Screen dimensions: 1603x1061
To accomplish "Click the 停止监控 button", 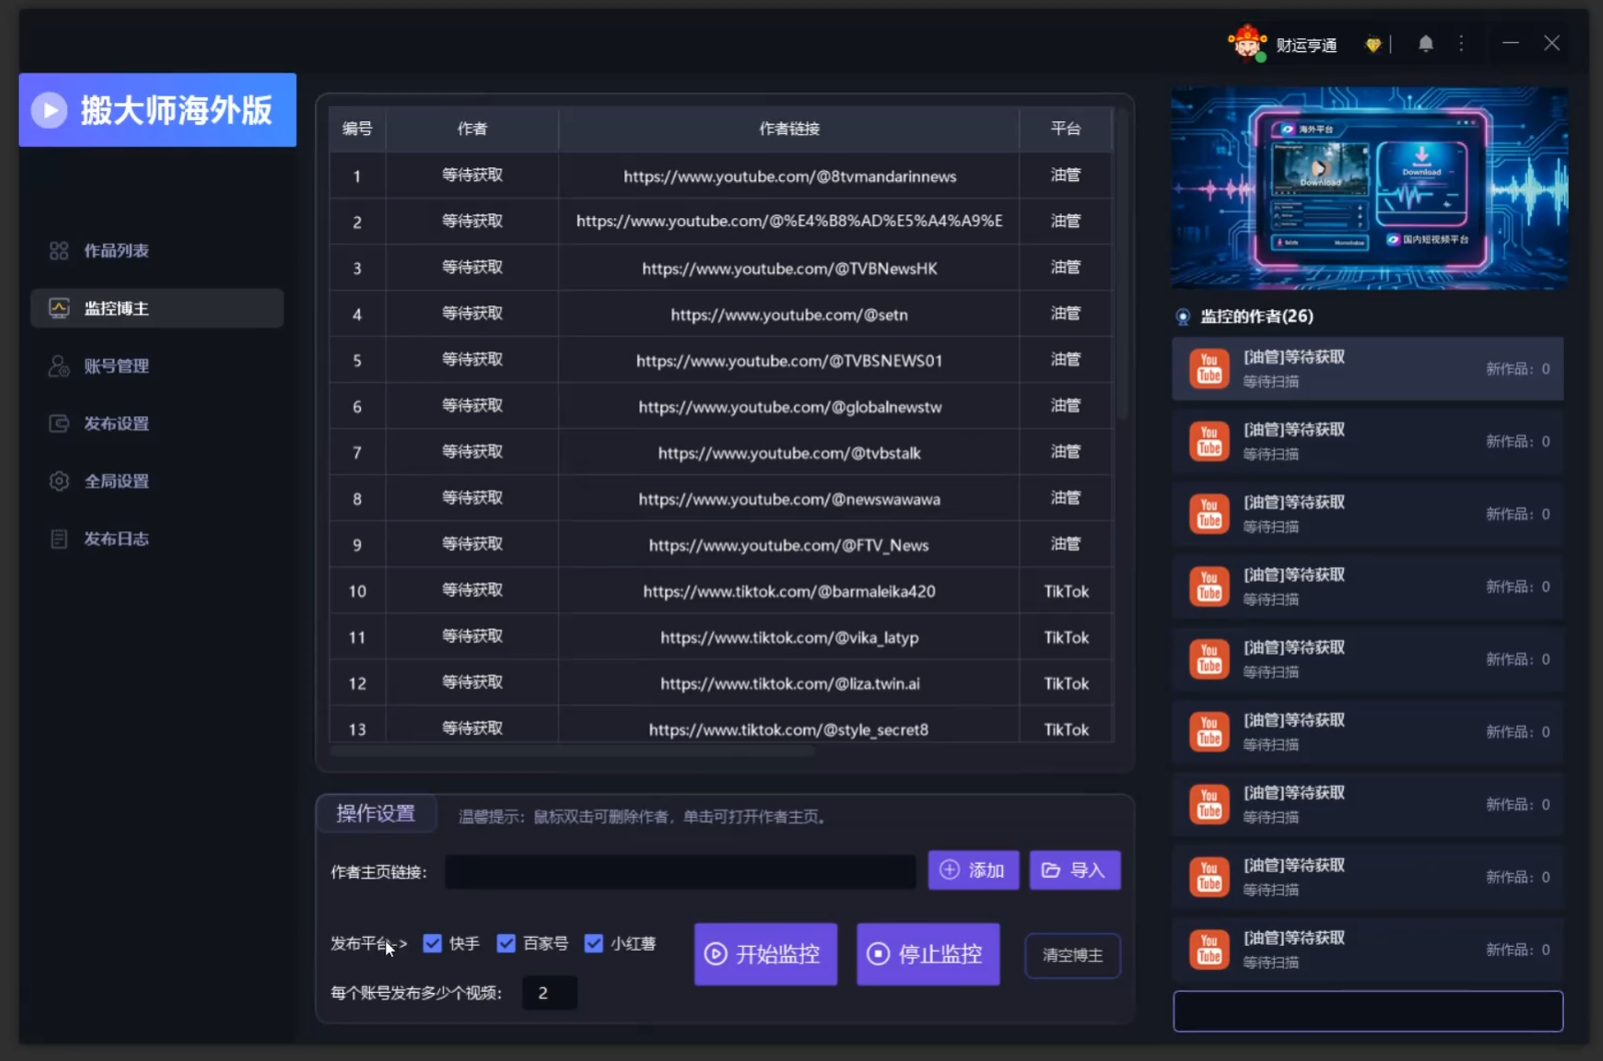I will click(x=928, y=954).
